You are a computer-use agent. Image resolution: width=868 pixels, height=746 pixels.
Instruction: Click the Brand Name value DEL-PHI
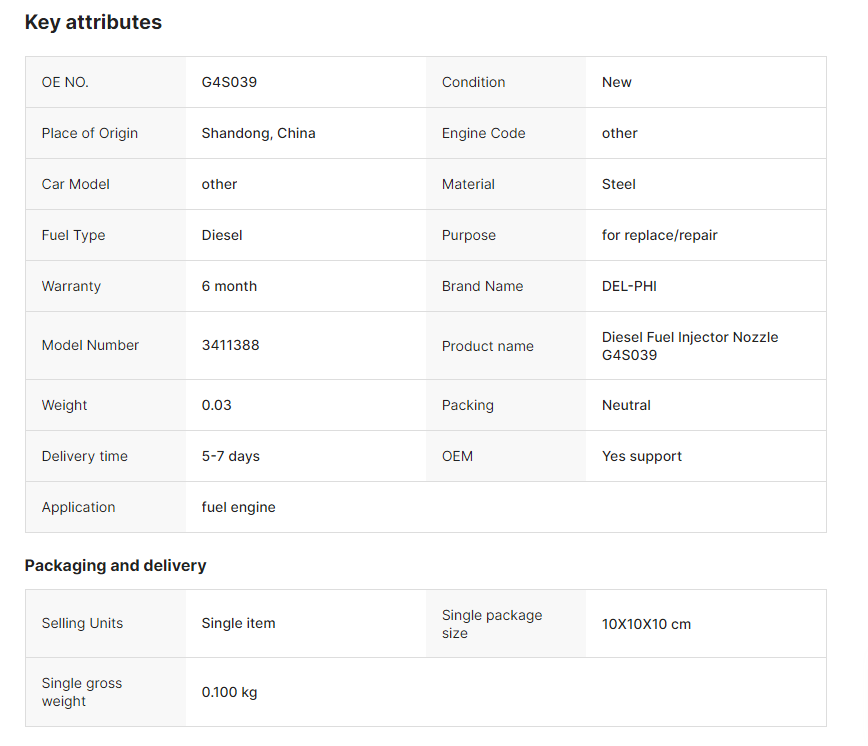(629, 286)
